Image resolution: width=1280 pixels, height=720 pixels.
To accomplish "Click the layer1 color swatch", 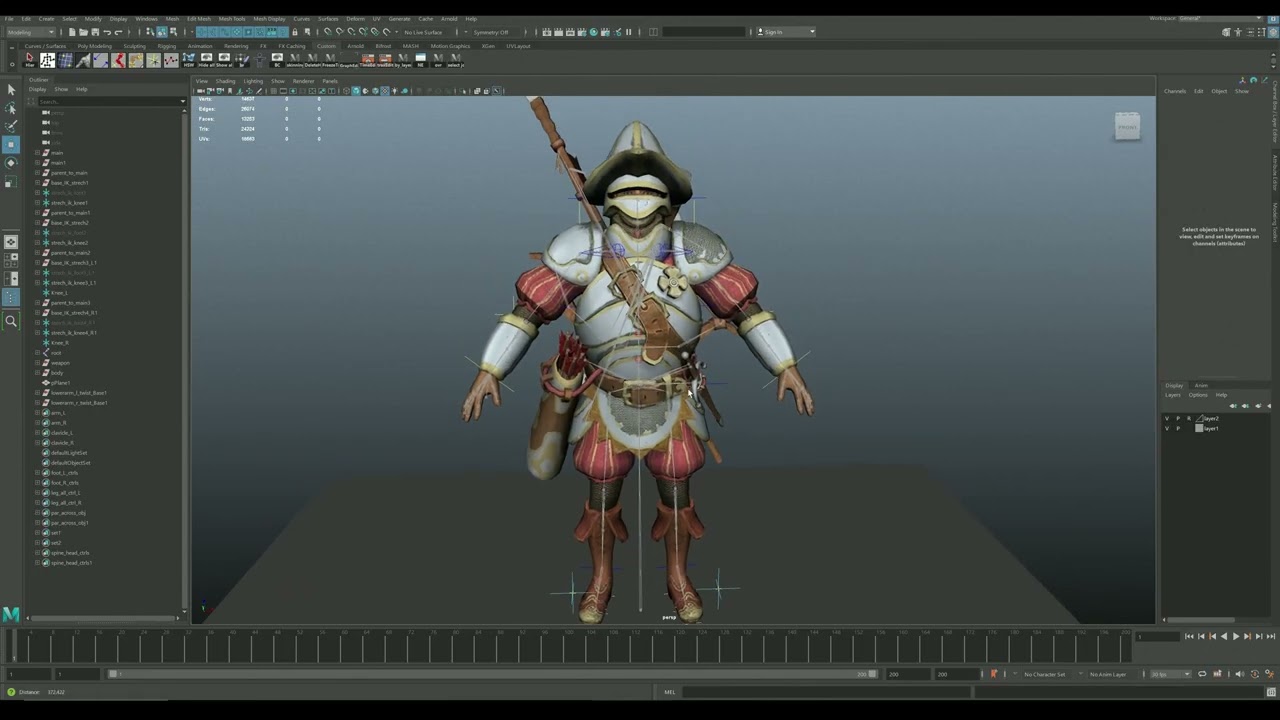I will [x=1199, y=428].
